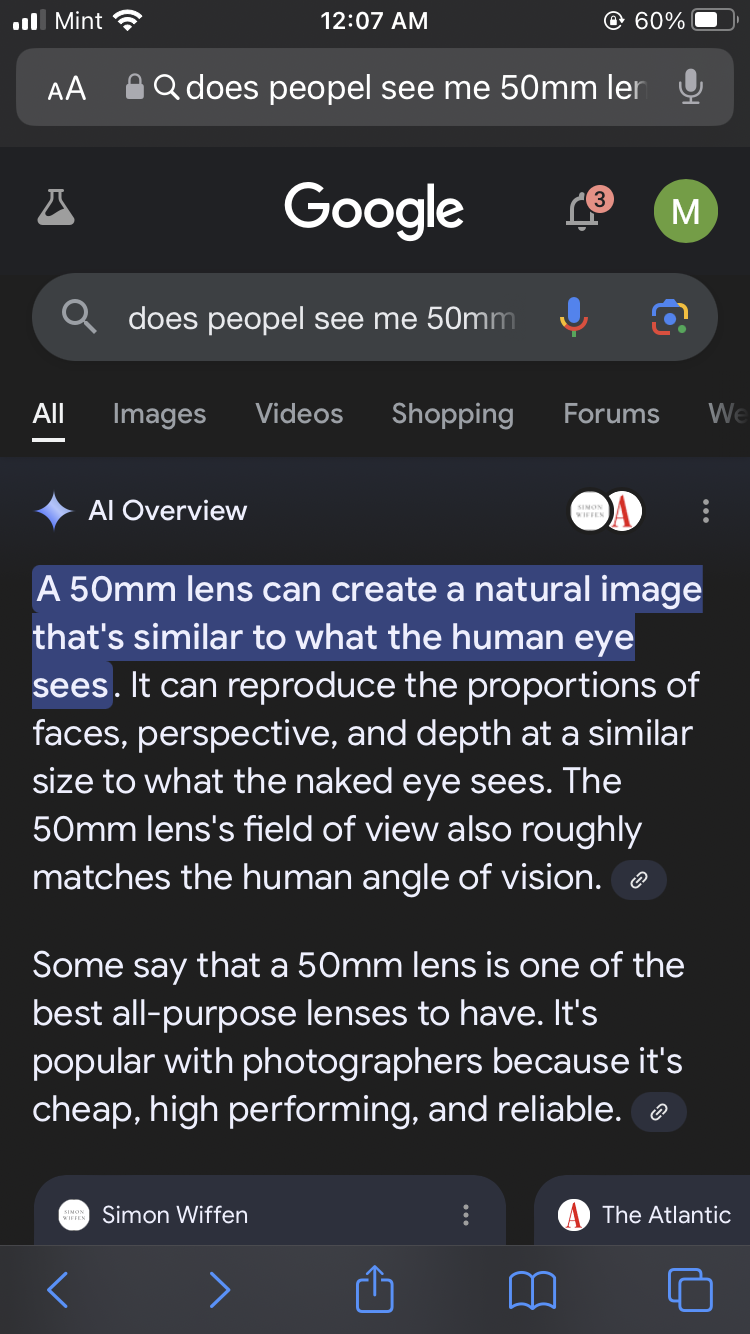Open Safari bookmarks book icon
The width and height of the screenshot is (750, 1334).
[532, 1290]
